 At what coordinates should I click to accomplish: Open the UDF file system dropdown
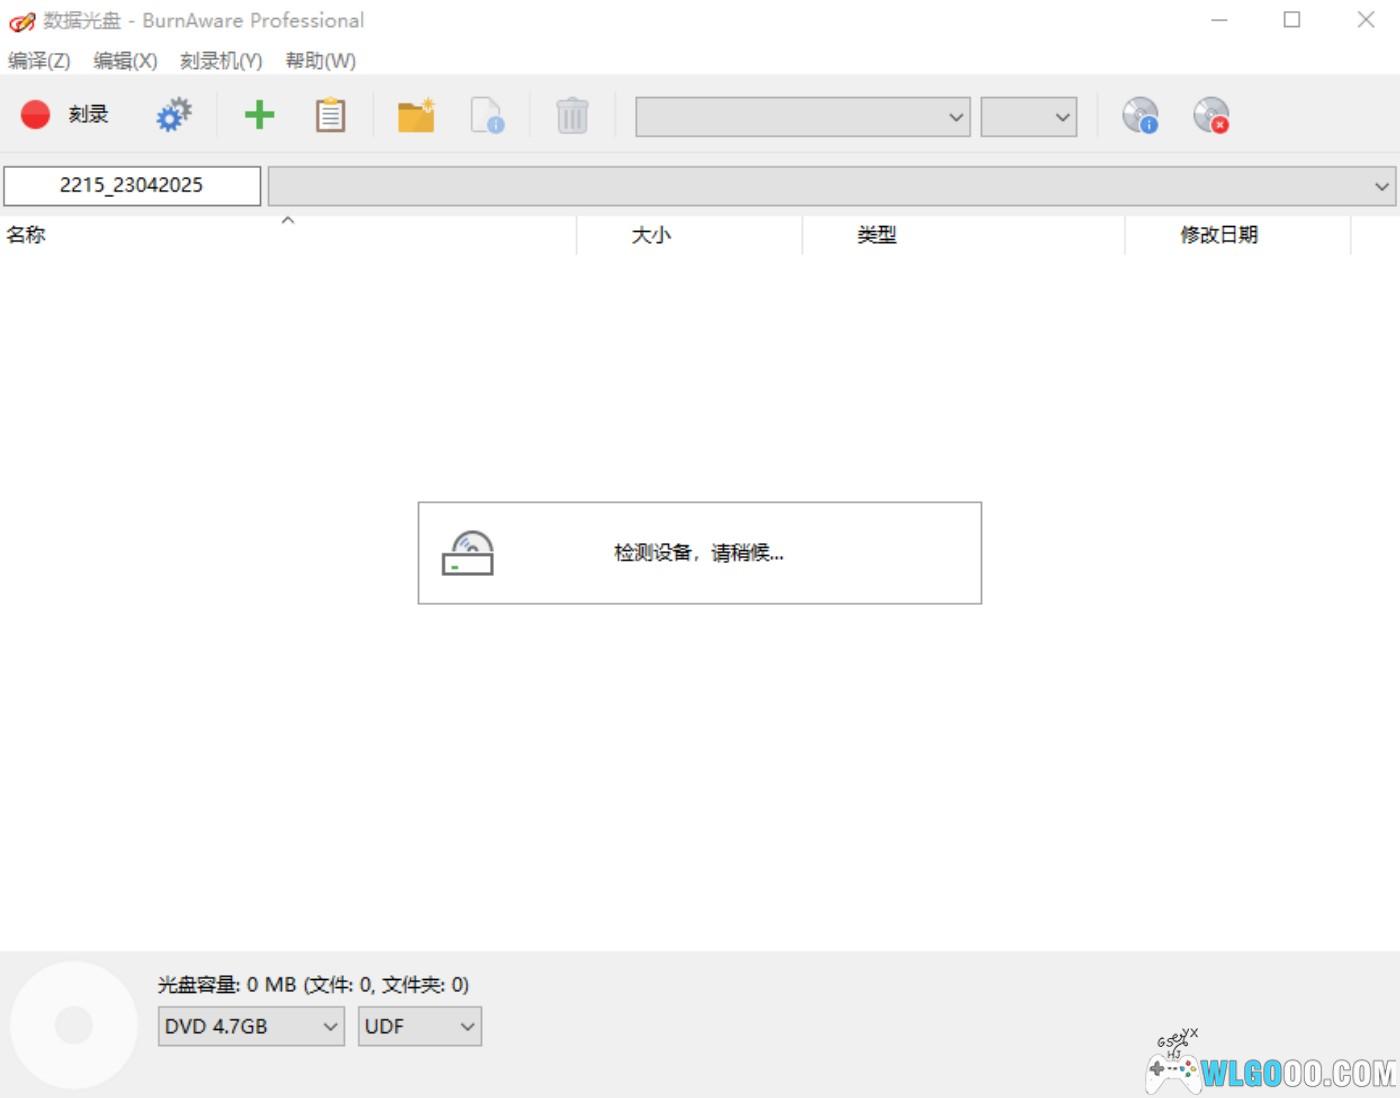click(x=419, y=1026)
